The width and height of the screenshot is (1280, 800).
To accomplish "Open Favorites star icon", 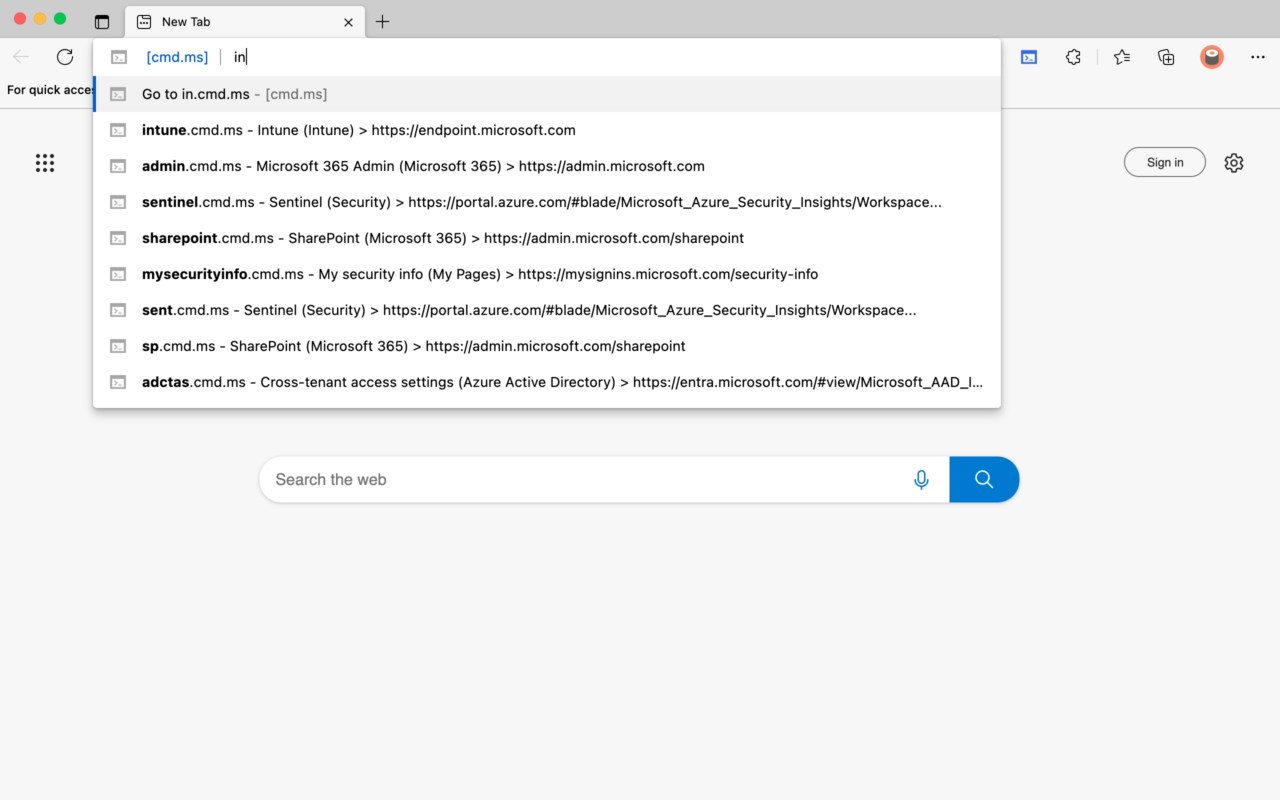I will [x=1122, y=57].
